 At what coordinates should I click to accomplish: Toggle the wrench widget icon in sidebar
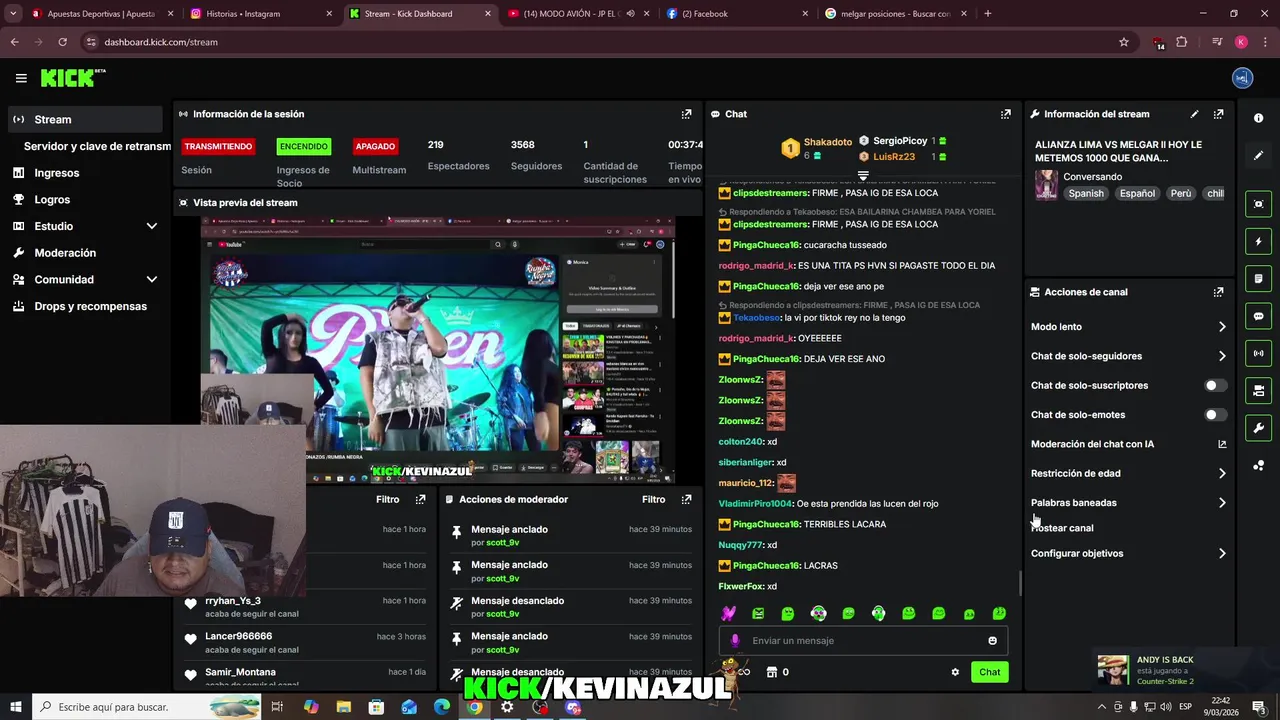coord(1258,428)
